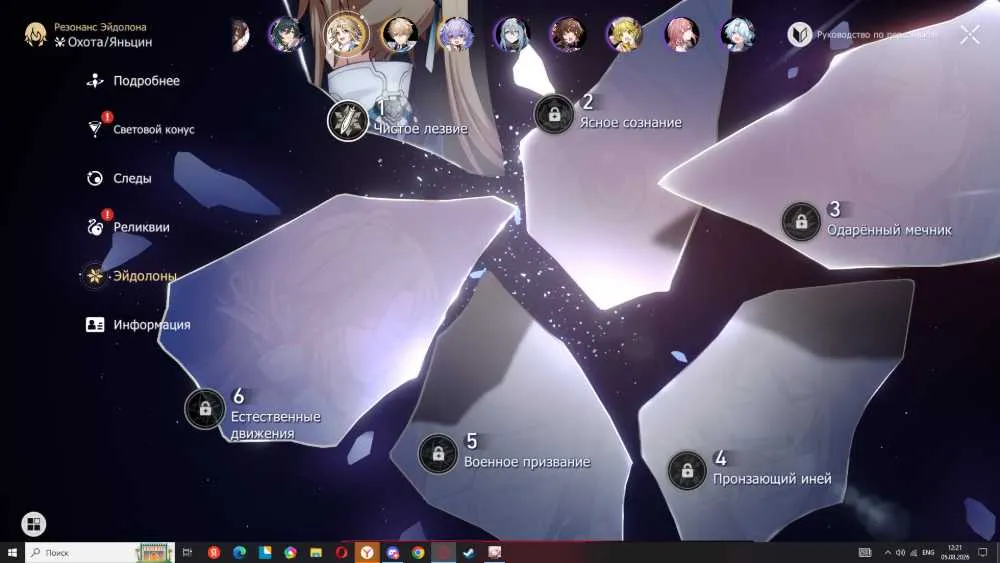Image resolution: width=1000 pixels, height=563 pixels.
Task: Open Steam from the taskbar
Action: 469,552
